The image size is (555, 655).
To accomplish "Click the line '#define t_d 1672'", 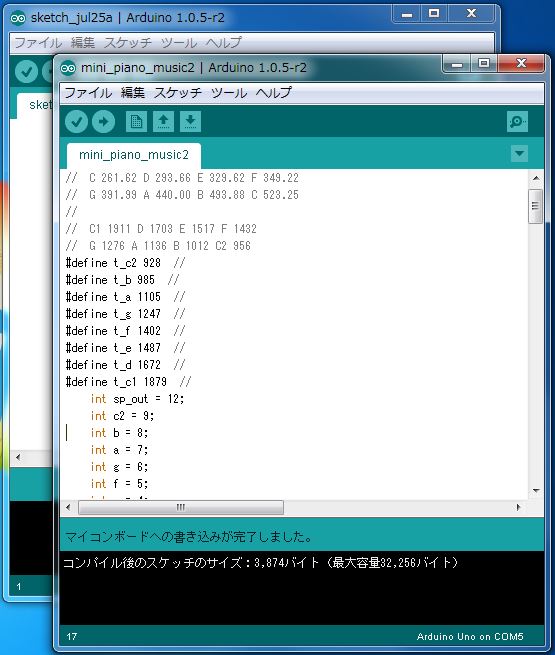I will tap(125, 365).
